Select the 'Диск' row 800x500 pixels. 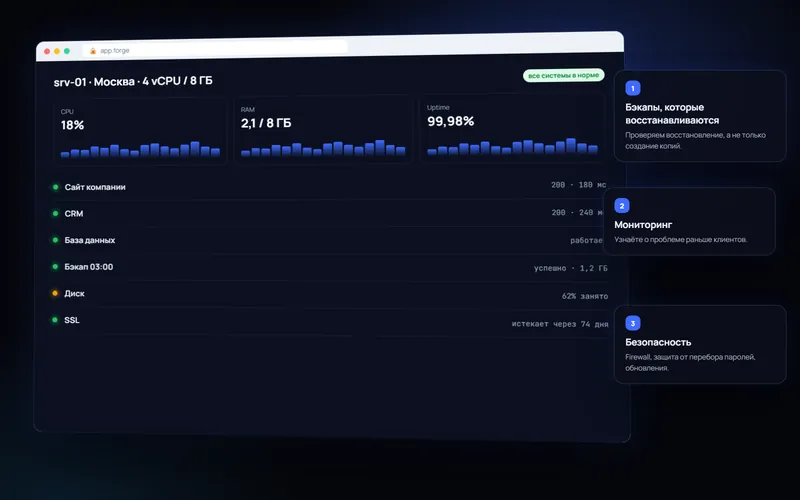pos(330,294)
